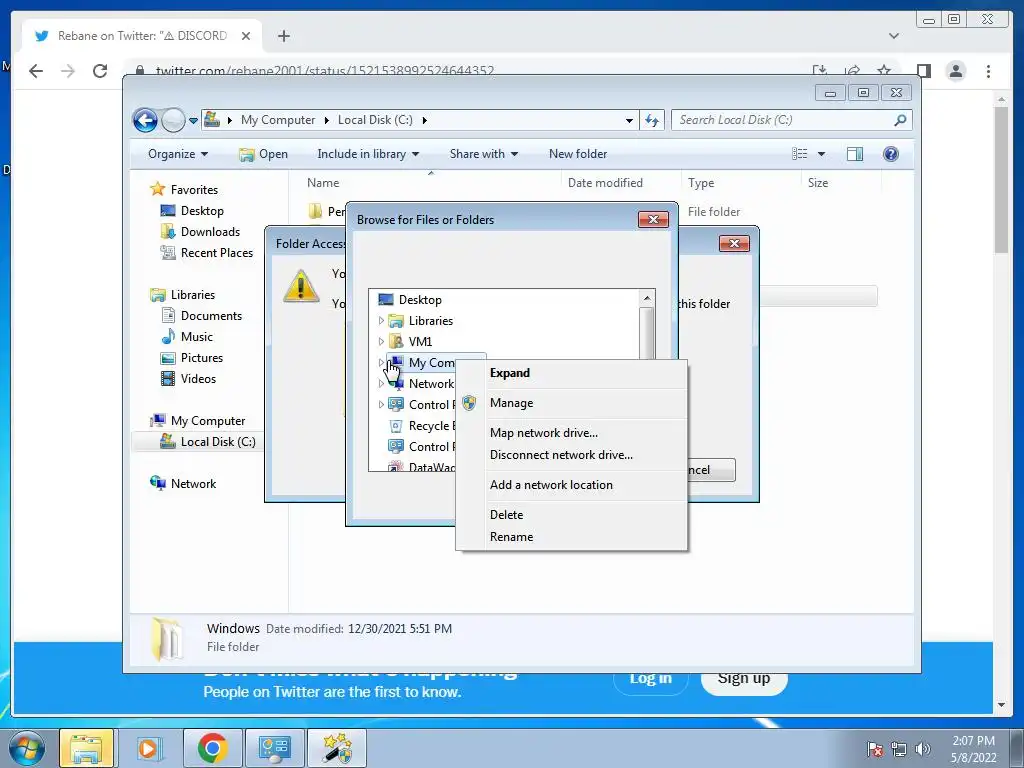Select Recycle Bin icon in browse tree
This screenshot has height=768, width=1024.
click(396, 426)
